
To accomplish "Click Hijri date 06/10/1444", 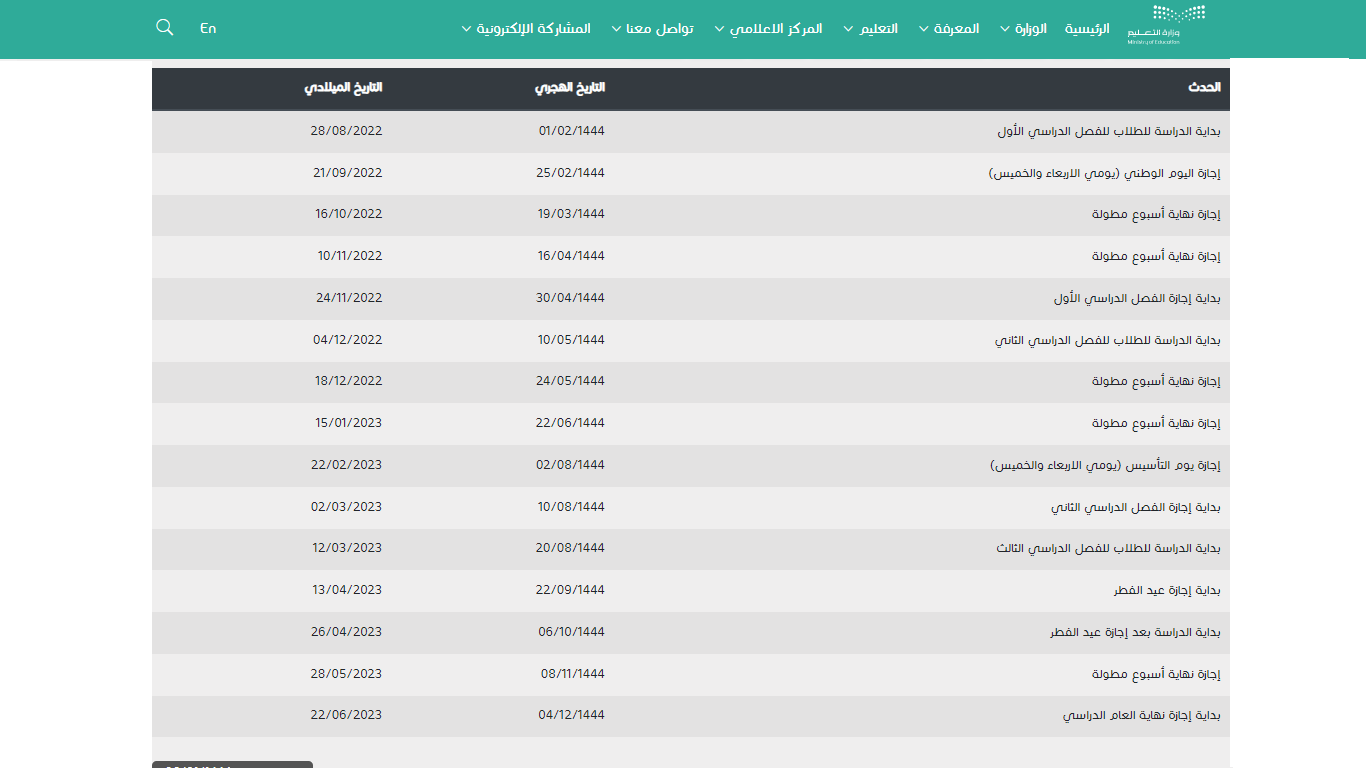I will click(571, 632).
